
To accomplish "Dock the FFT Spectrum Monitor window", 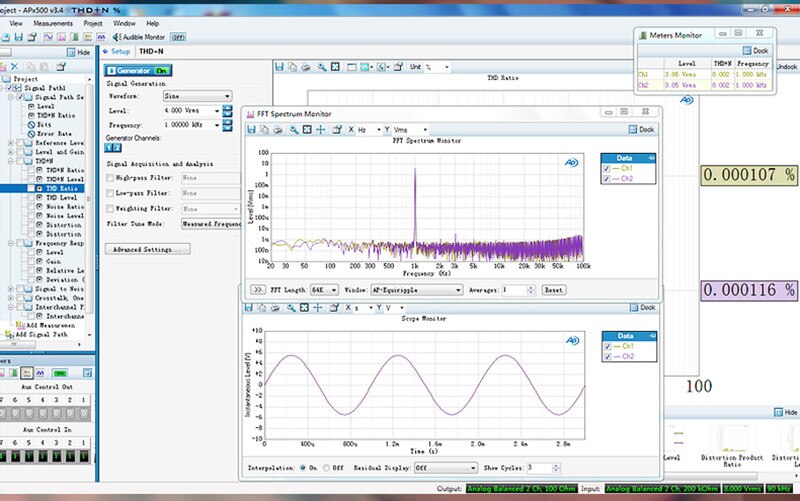I will coord(641,130).
